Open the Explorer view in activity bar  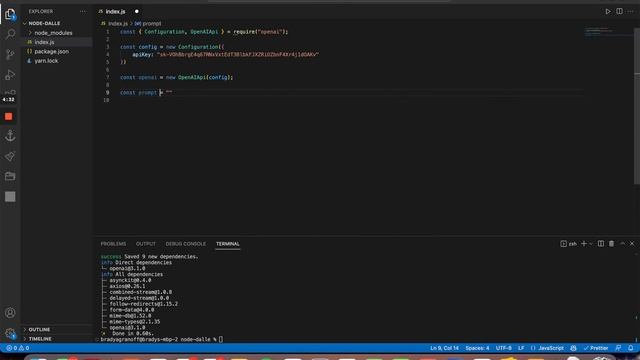pyautogui.click(x=10, y=14)
